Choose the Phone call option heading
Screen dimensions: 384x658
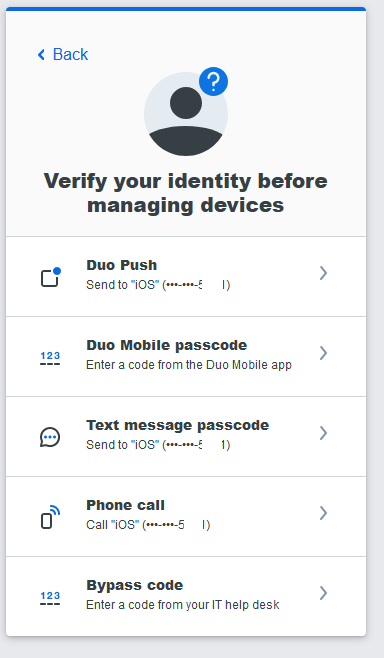click(x=125, y=505)
